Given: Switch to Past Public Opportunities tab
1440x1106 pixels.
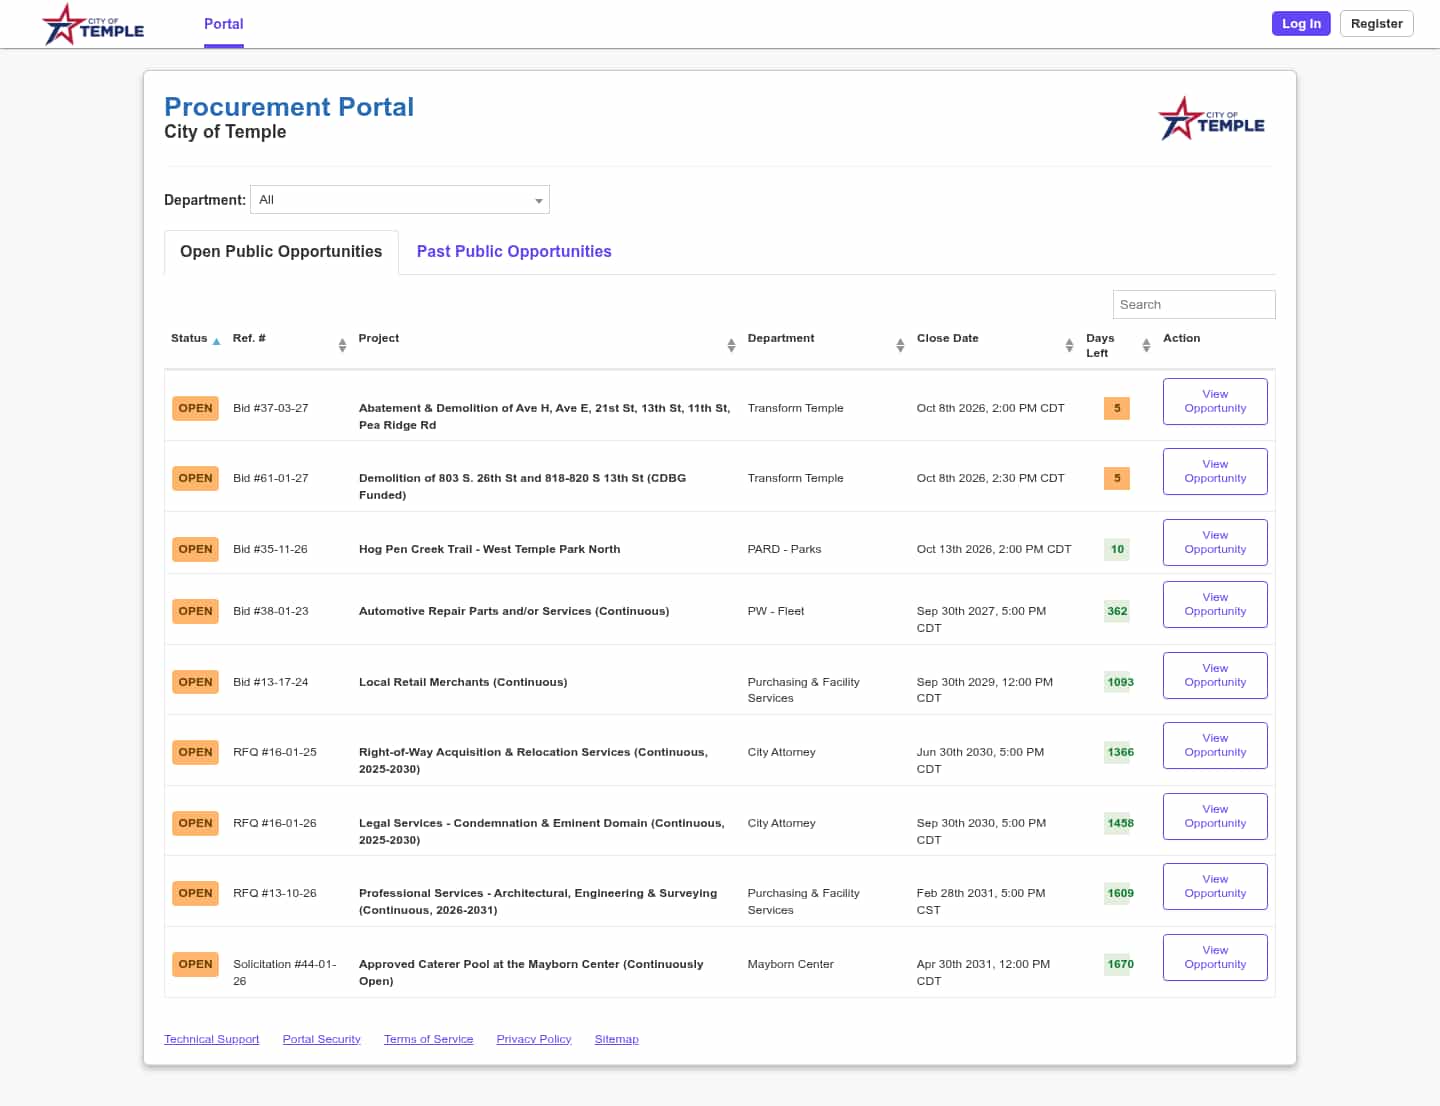Looking at the screenshot, I should pos(514,252).
